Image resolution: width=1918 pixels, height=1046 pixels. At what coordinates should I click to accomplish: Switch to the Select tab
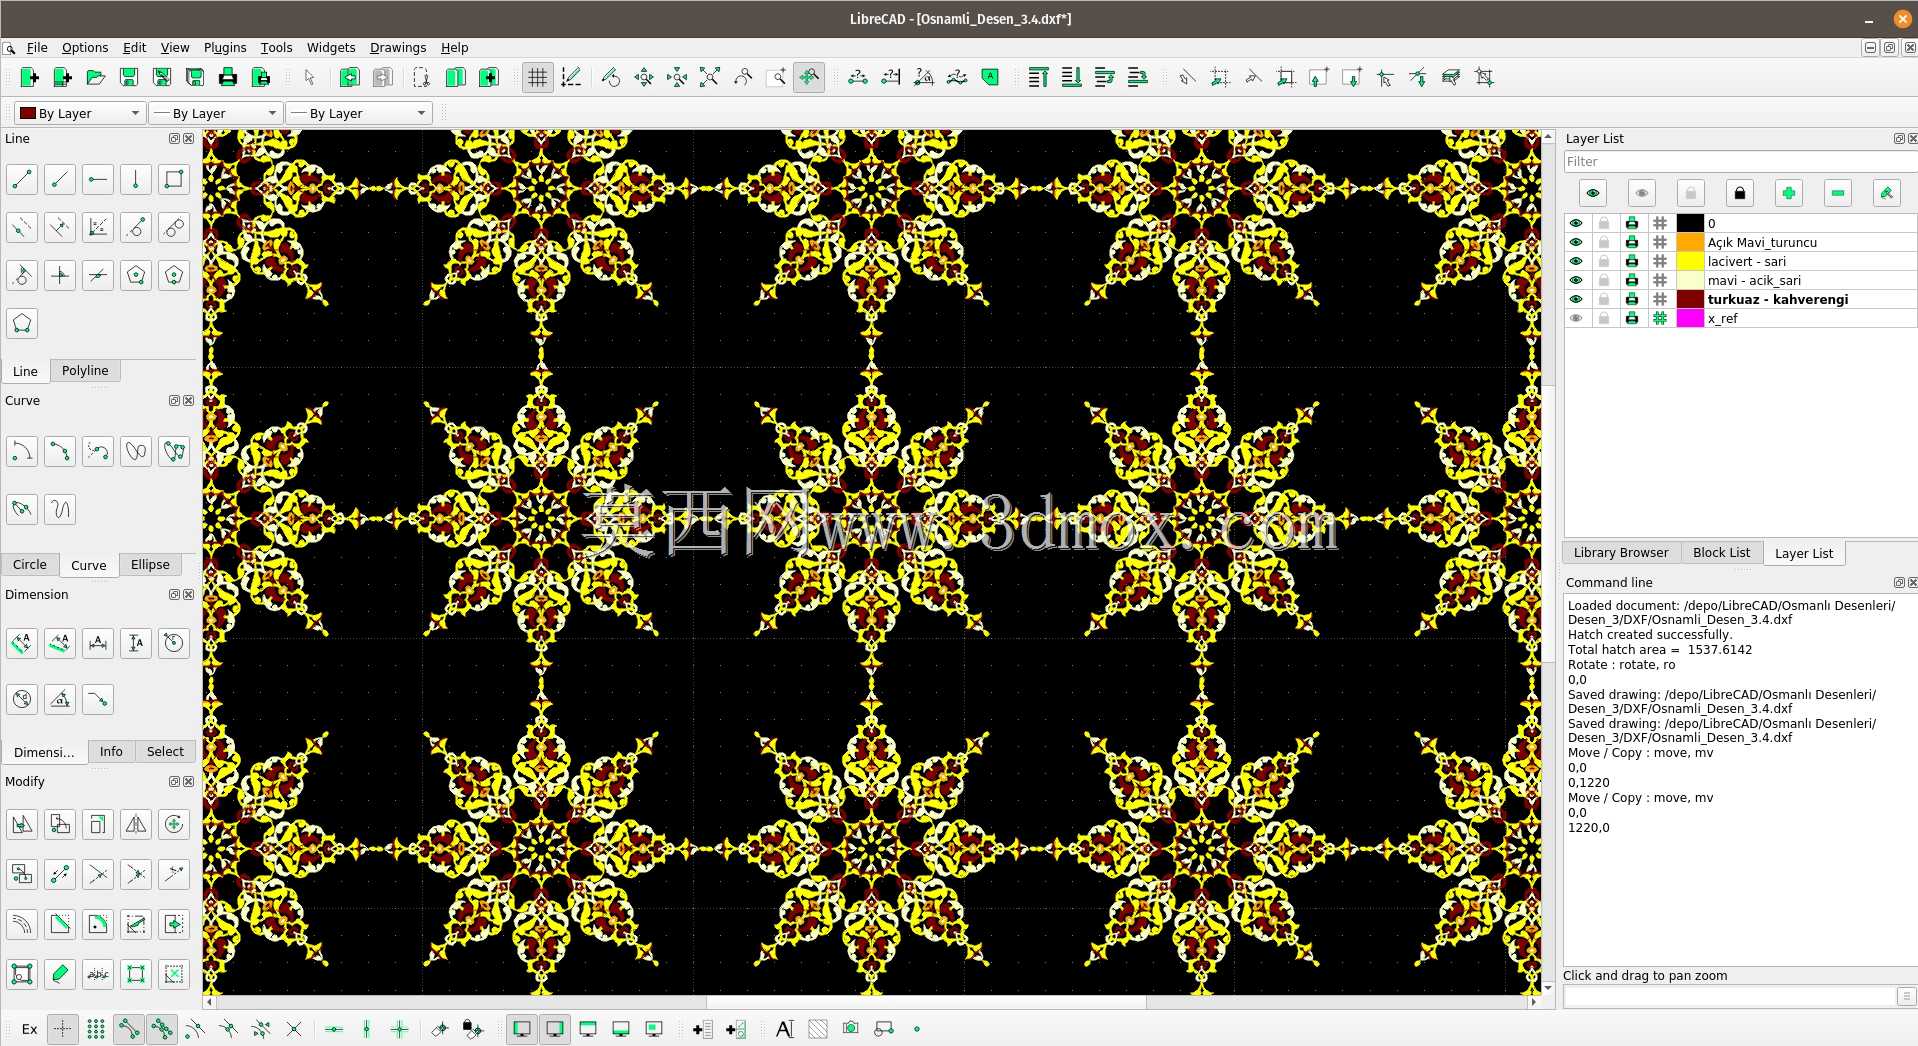click(165, 751)
